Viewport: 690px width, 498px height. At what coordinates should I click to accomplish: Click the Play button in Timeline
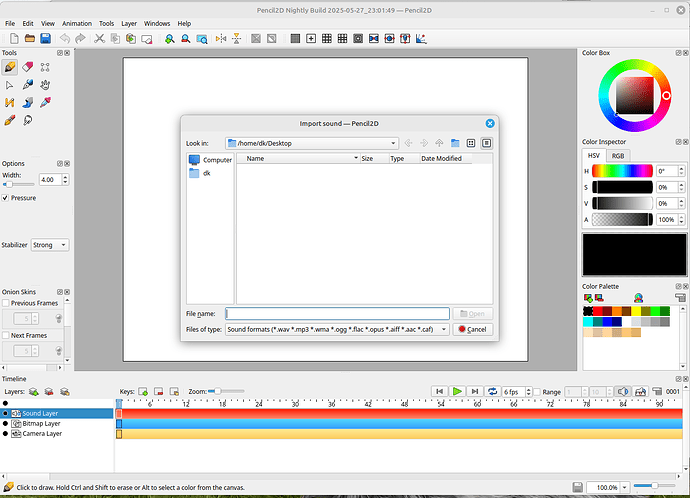click(457, 392)
